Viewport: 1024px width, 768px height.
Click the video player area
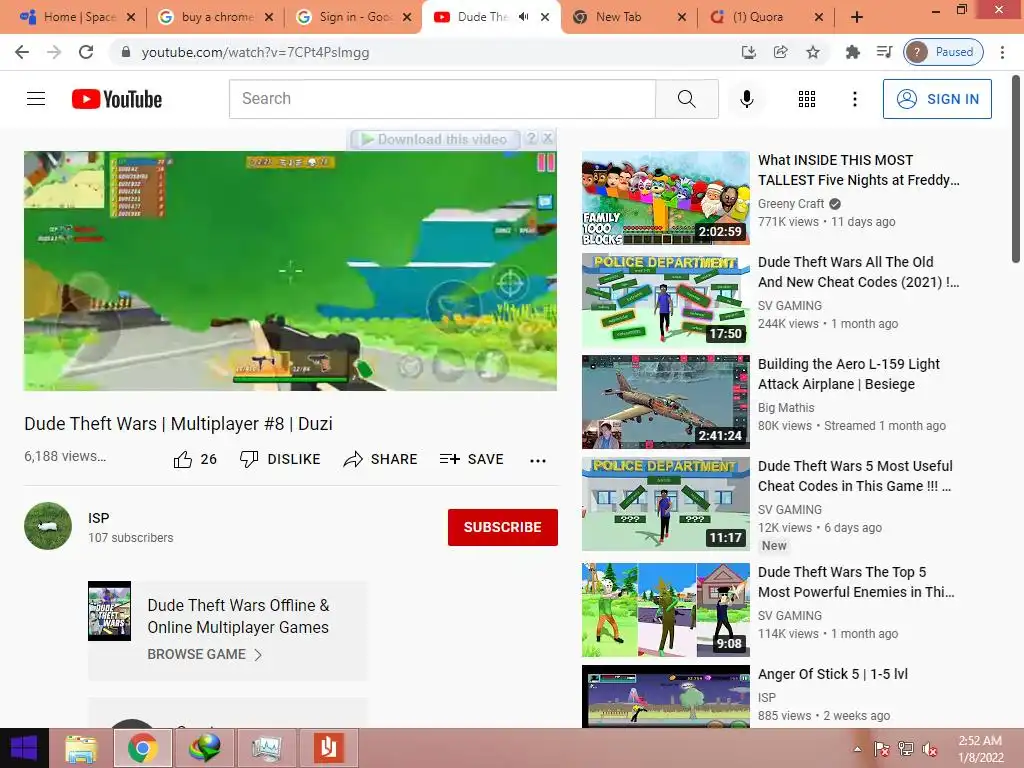coord(290,271)
